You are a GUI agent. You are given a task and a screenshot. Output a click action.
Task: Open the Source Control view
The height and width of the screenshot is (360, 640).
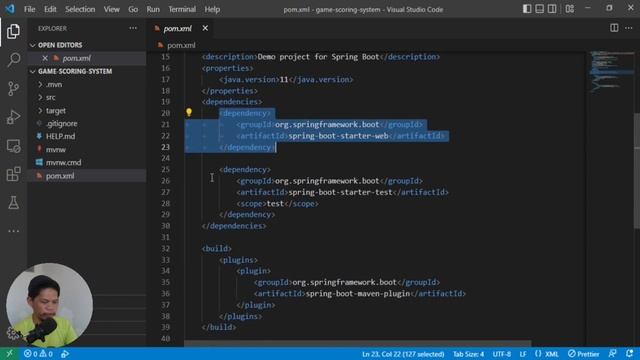coord(13,88)
